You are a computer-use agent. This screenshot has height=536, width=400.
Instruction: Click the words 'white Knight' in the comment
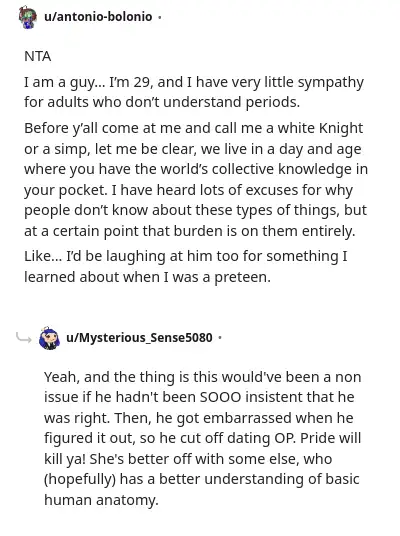pos(320,128)
